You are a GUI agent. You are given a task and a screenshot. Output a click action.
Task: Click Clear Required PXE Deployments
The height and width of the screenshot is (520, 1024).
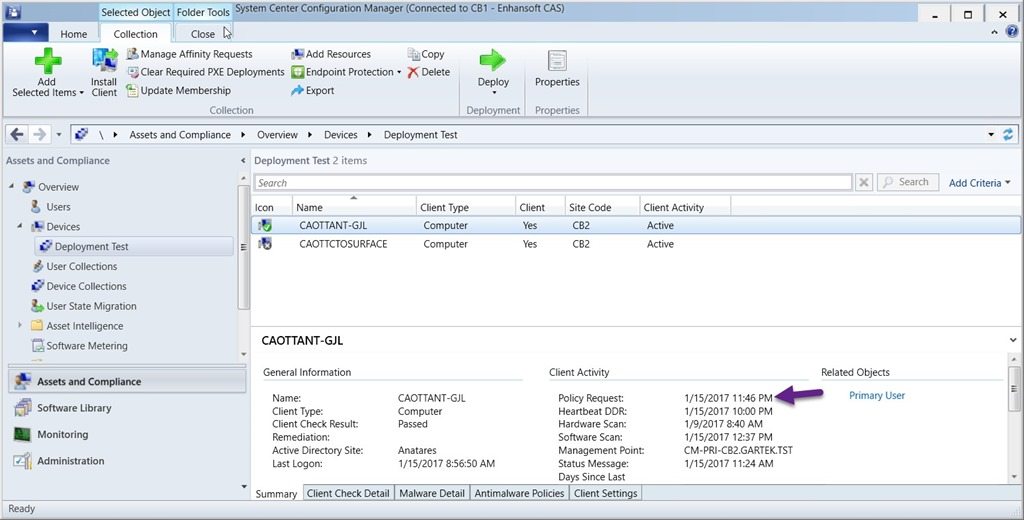206,72
